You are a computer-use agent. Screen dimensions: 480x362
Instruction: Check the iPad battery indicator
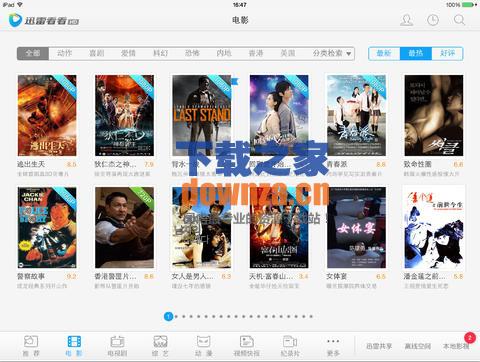[x=468, y=5]
